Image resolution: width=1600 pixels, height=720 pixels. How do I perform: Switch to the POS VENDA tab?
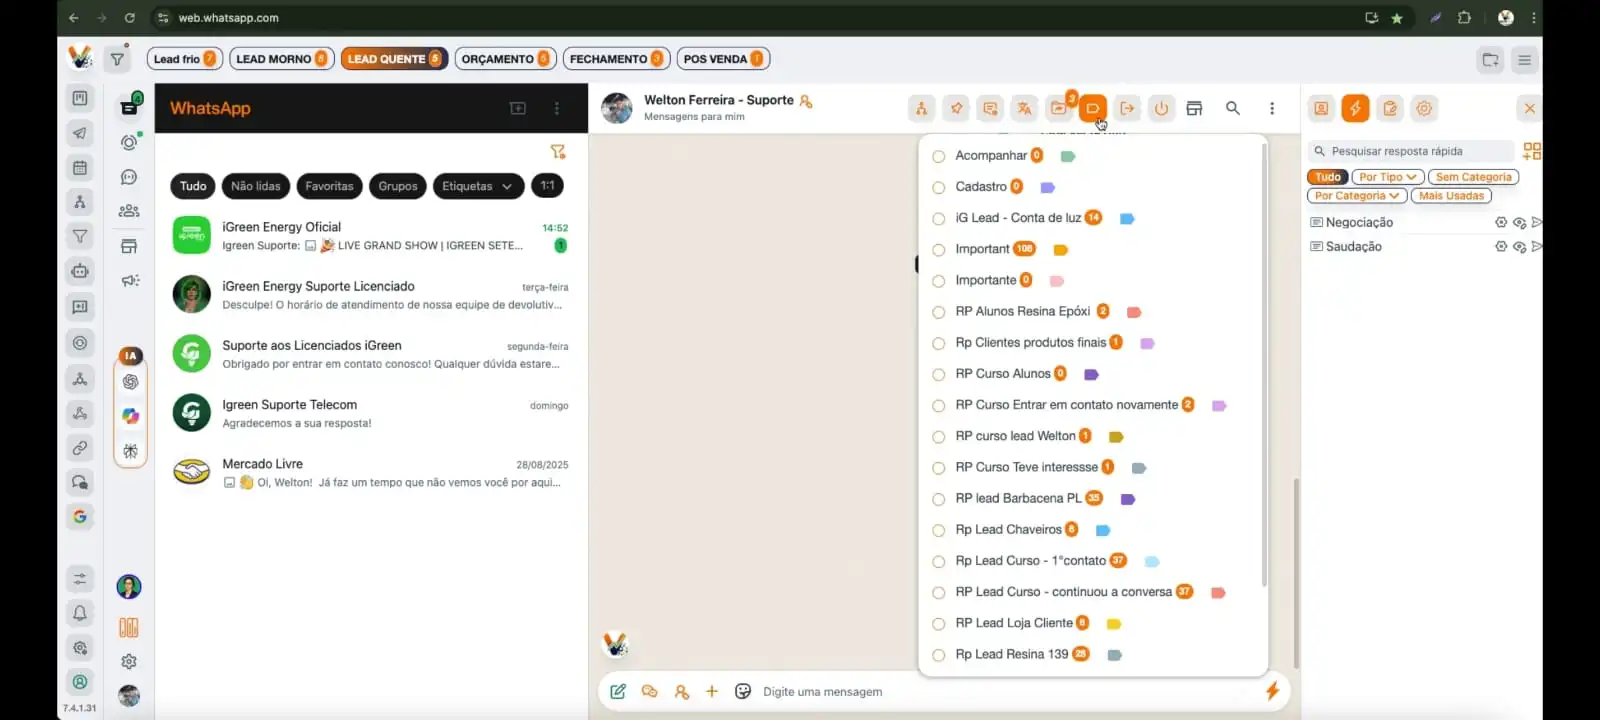723,59
